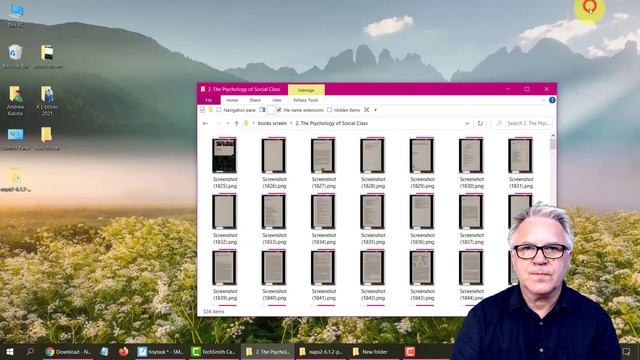Select Screenshot (1836).png thumbnail

[x=422, y=211]
